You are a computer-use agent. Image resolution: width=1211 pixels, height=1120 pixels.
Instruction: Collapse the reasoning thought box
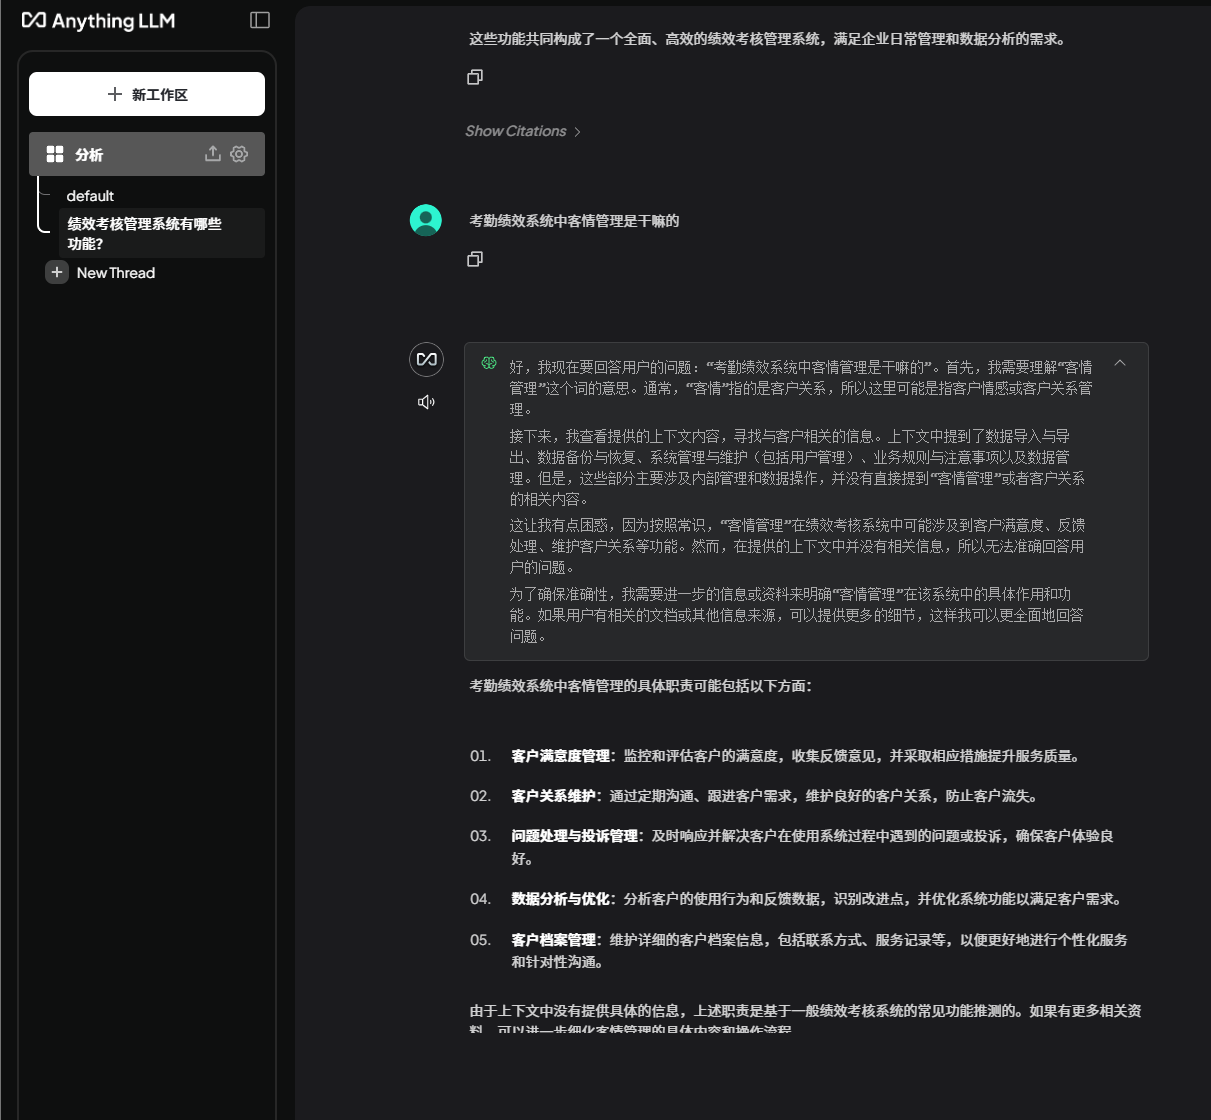(x=1120, y=363)
